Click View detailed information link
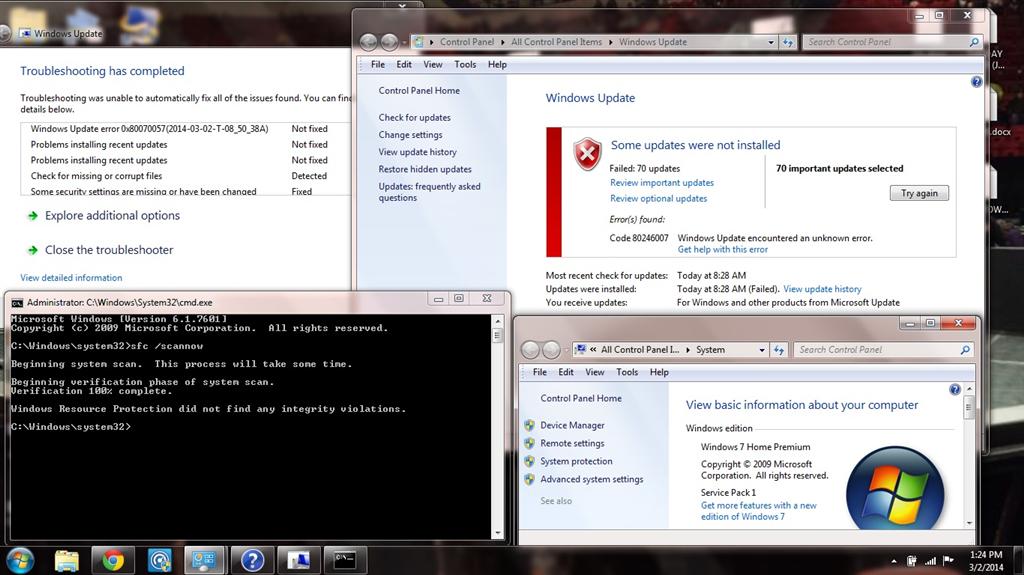The height and width of the screenshot is (575, 1024). pyautogui.click(x=71, y=278)
